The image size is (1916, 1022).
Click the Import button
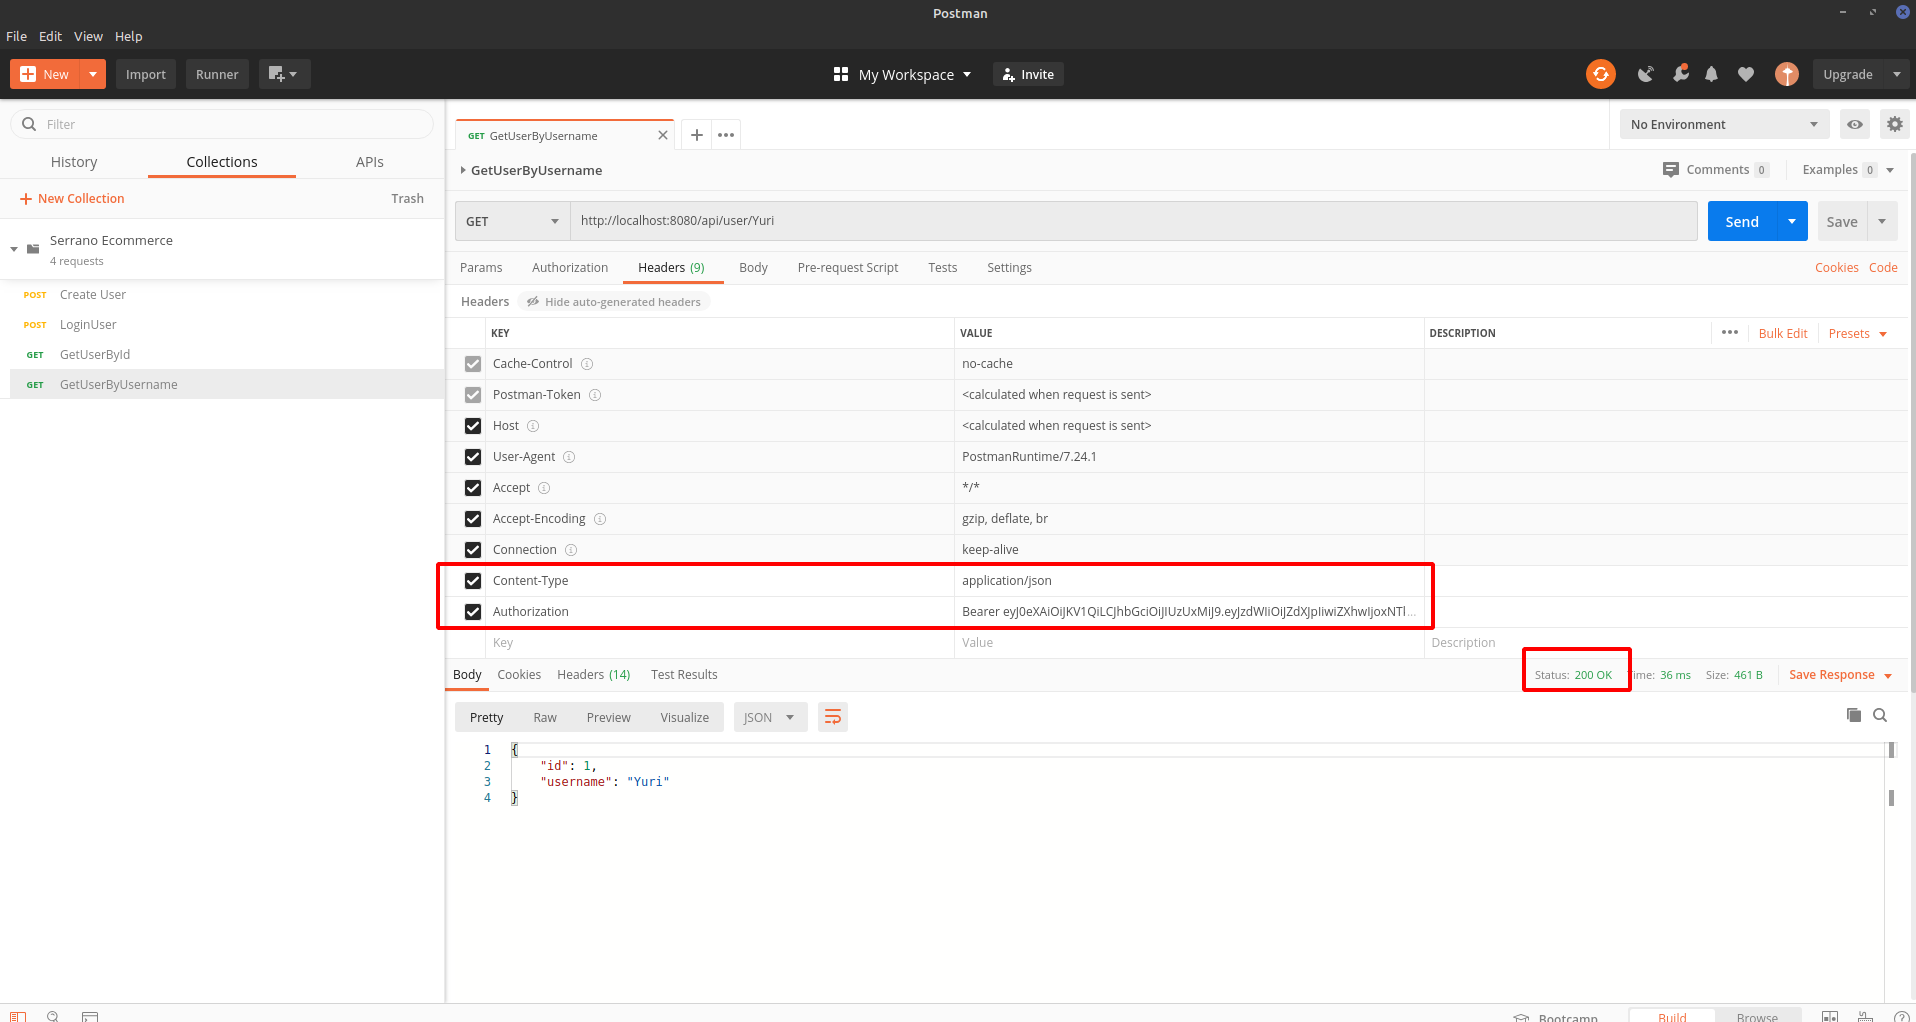click(x=146, y=74)
